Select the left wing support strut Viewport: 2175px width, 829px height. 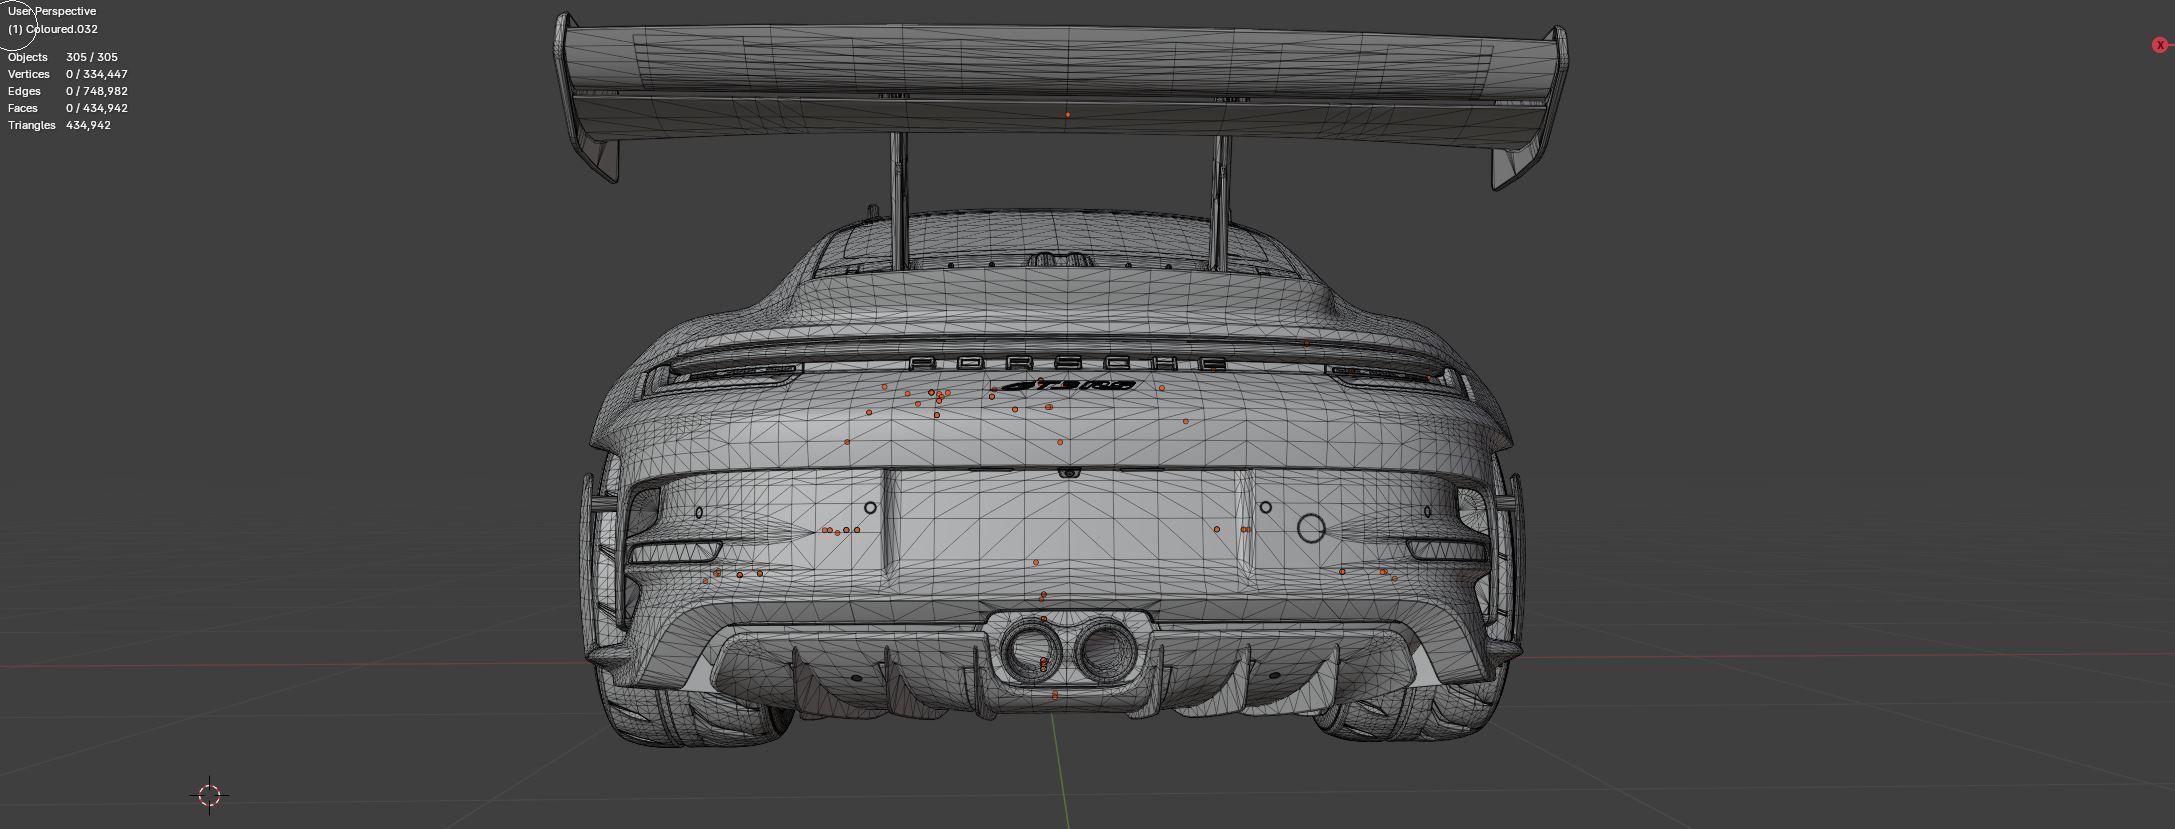[x=900, y=200]
